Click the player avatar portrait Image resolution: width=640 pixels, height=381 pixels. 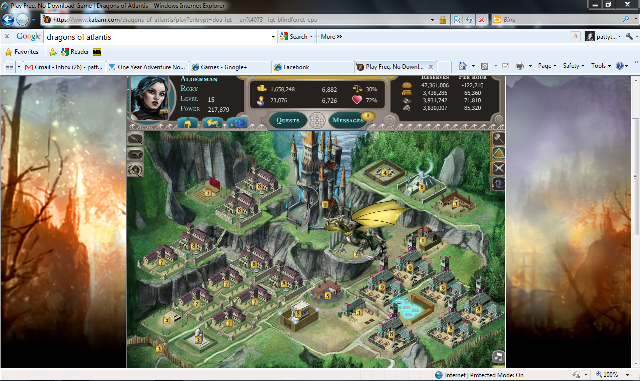(x=150, y=99)
